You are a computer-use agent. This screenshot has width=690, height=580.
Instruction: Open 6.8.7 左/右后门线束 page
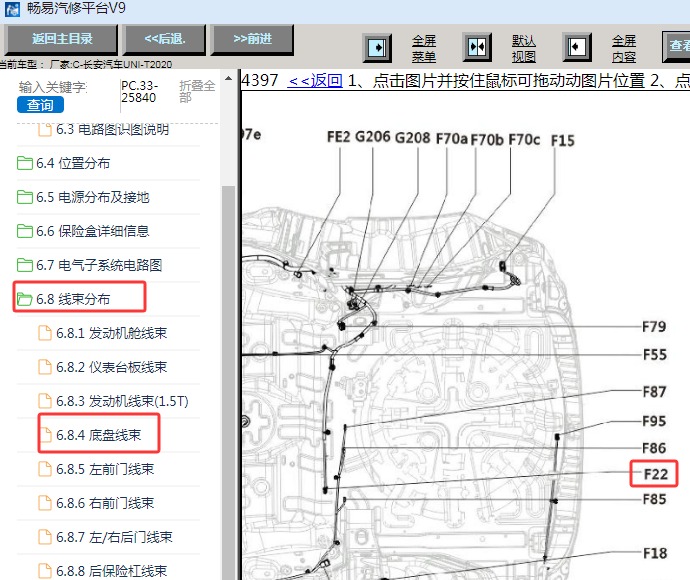[114, 537]
